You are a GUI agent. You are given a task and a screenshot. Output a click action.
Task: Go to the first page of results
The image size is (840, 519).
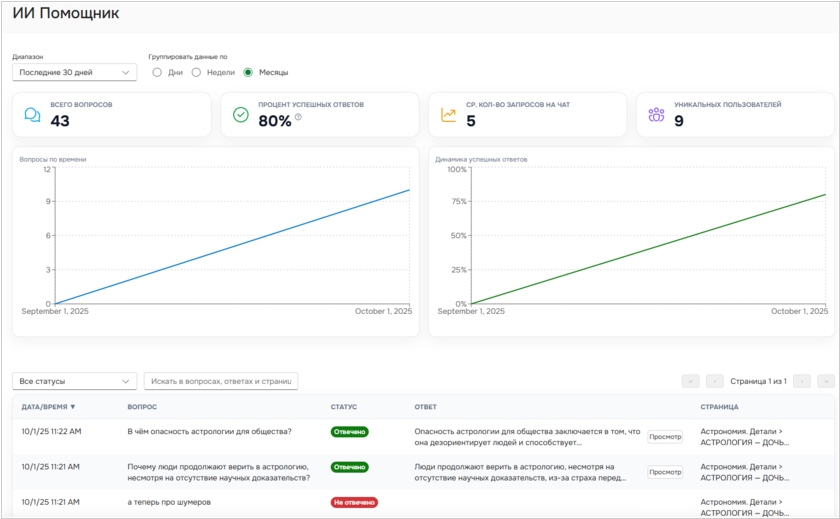(690, 381)
